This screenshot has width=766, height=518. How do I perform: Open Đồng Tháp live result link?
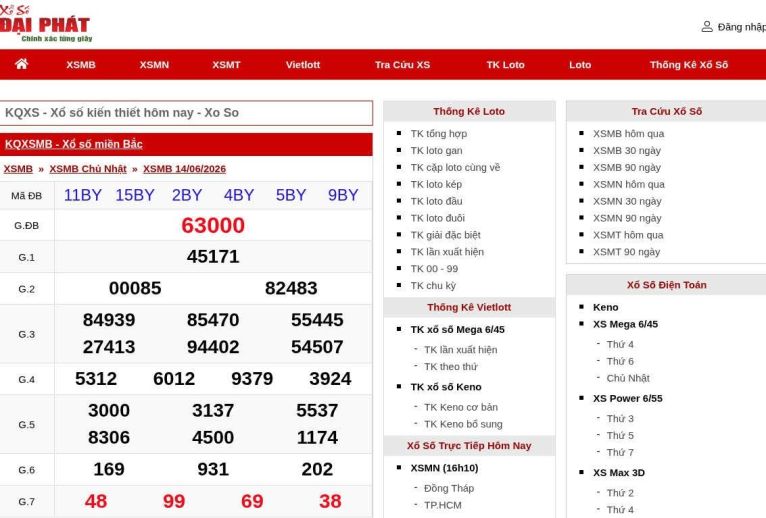(x=449, y=488)
